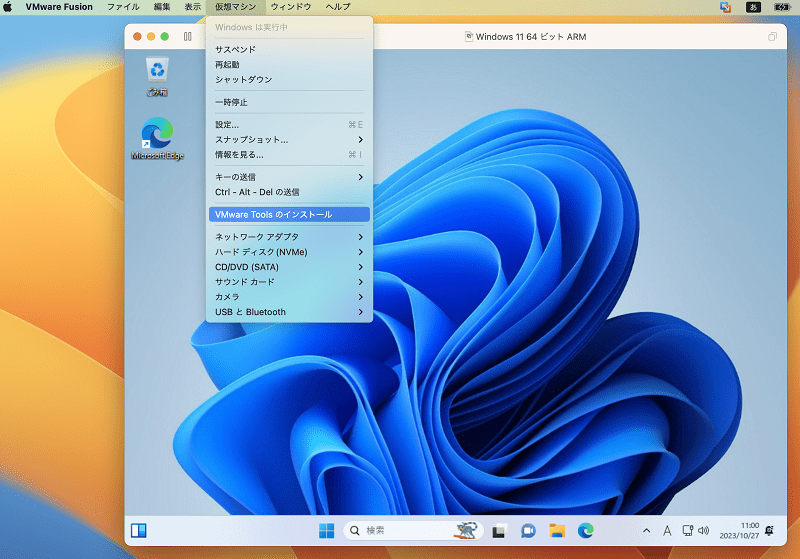
Task: Click the 仮想マシン menu title
Action: pos(236,7)
